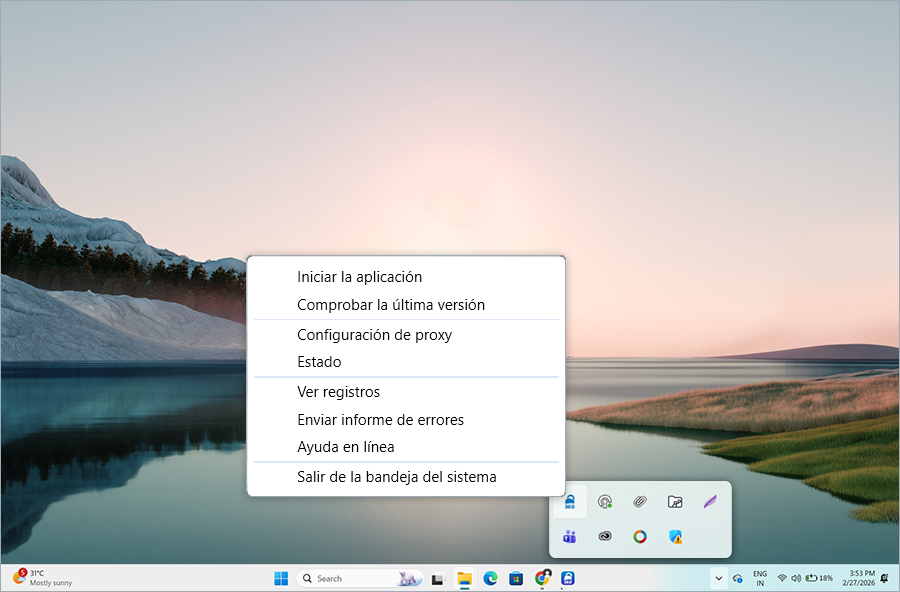Viewport: 900px width, 592px height.
Task: Select 'Iniciar la aplicación' from the context menu
Action: 359,277
